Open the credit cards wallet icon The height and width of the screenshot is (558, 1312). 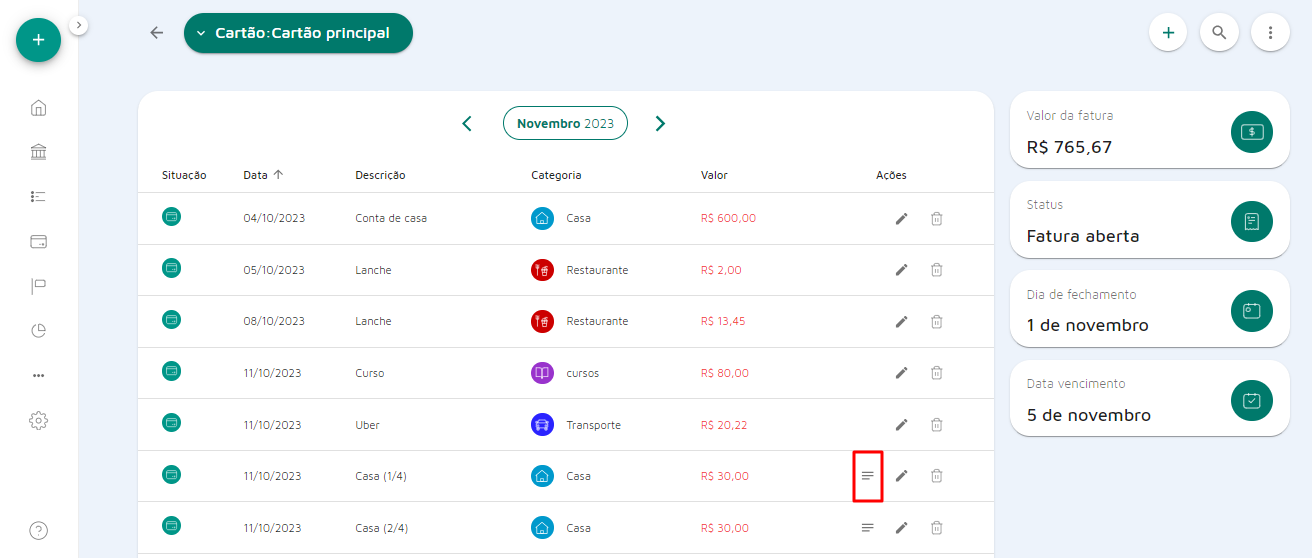tap(39, 241)
